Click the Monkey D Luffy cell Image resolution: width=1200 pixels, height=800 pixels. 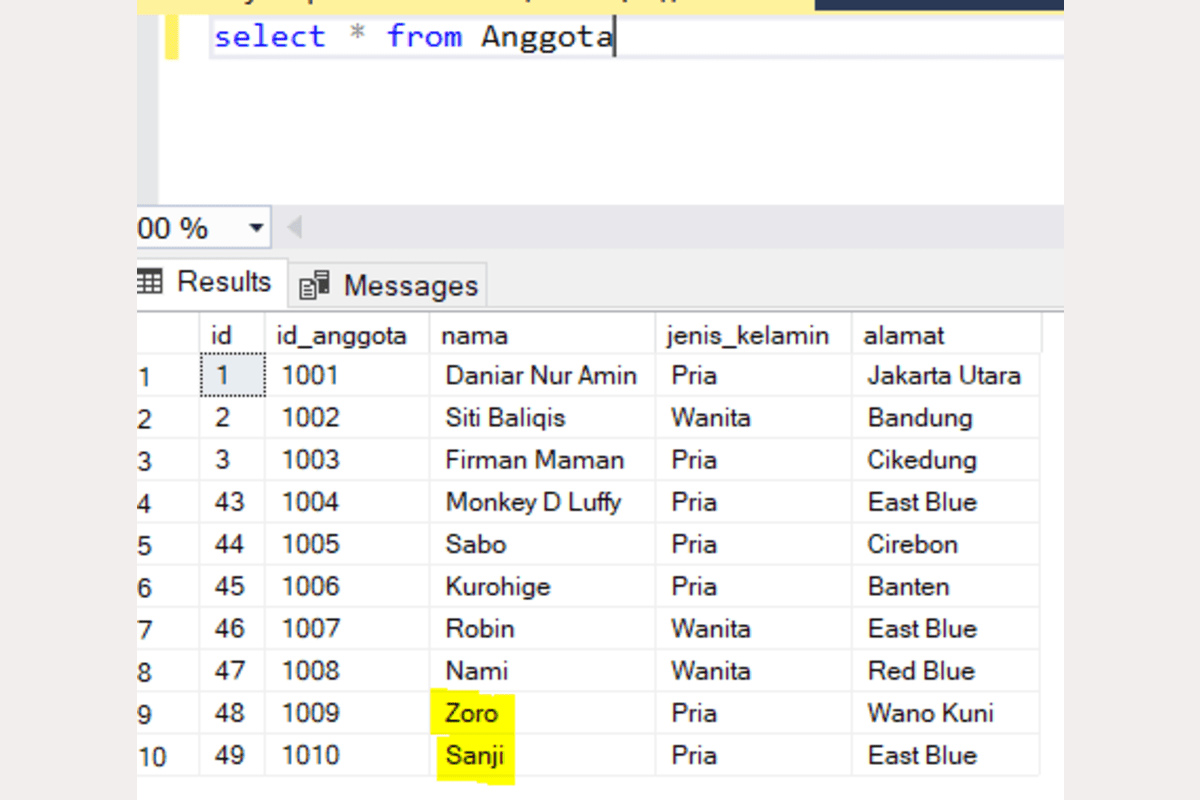click(533, 502)
